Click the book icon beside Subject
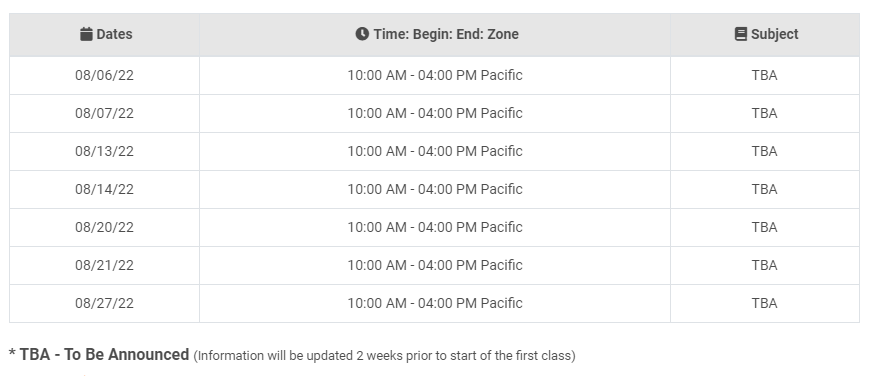Image resolution: width=873 pixels, height=376 pixels. 740,34
